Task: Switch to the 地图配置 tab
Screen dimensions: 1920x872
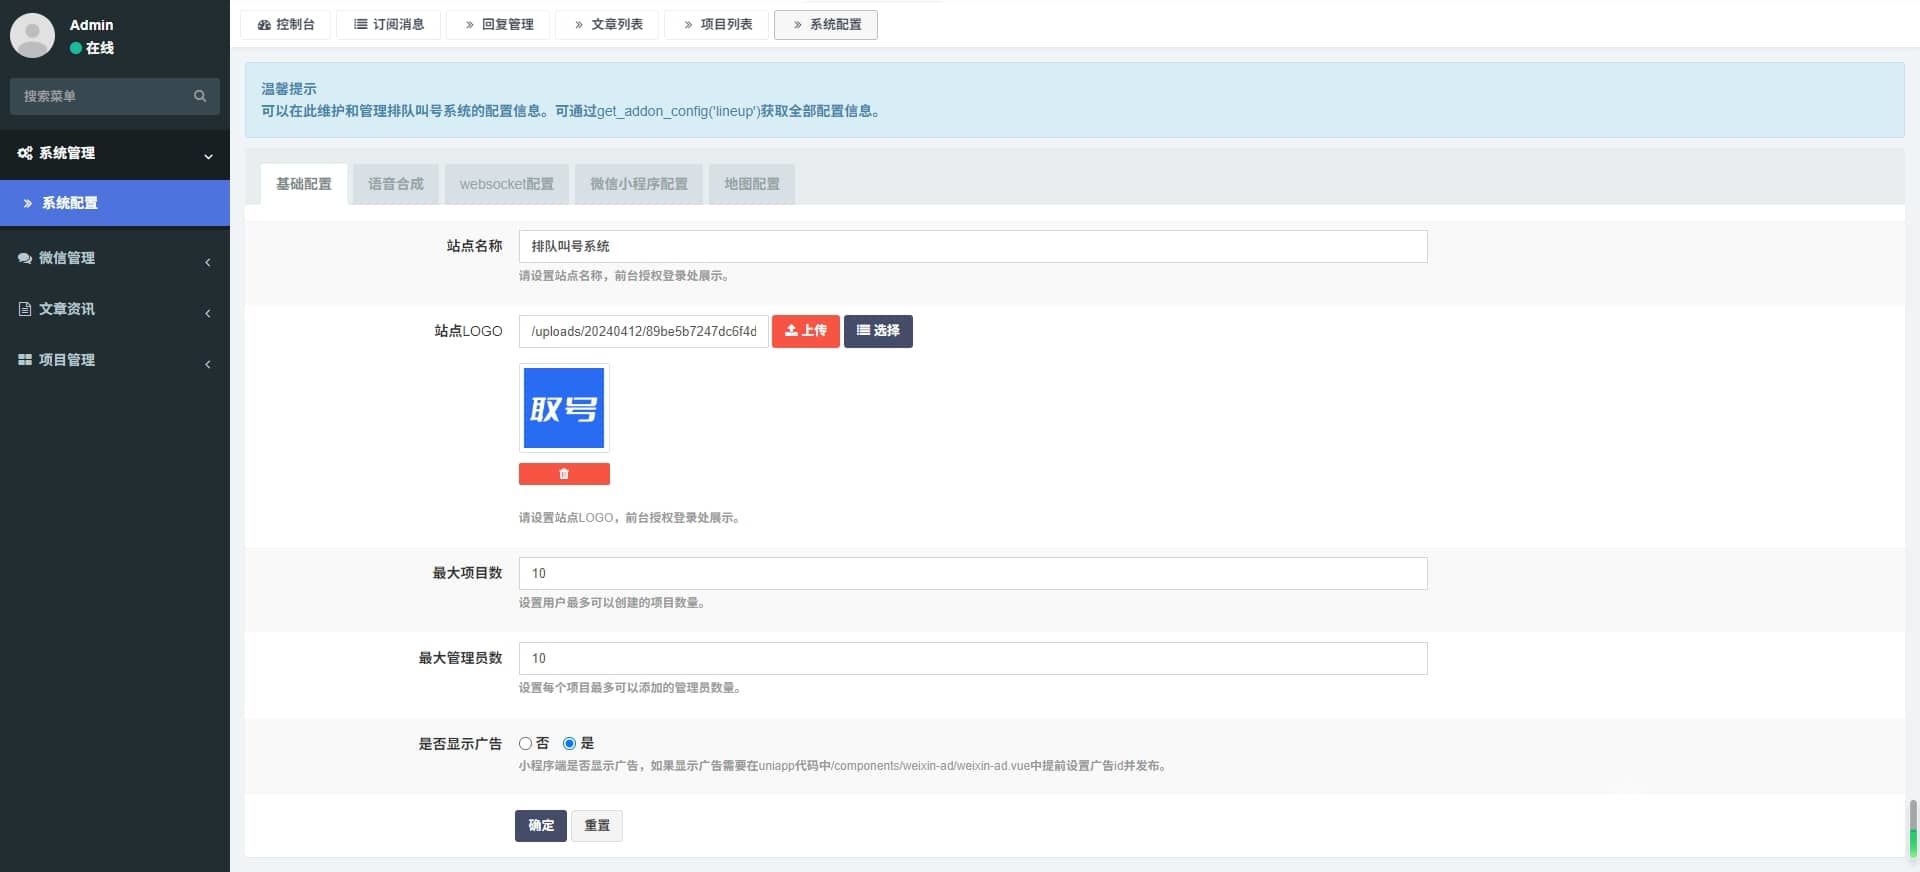Action: (751, 184)
